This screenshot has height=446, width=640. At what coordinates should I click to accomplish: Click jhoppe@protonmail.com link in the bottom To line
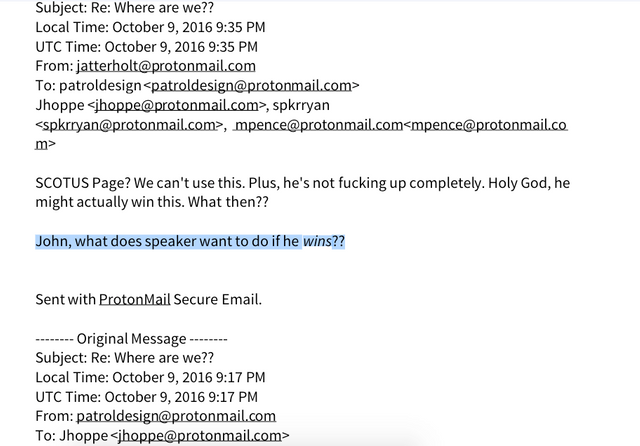[x=200, y=436]
